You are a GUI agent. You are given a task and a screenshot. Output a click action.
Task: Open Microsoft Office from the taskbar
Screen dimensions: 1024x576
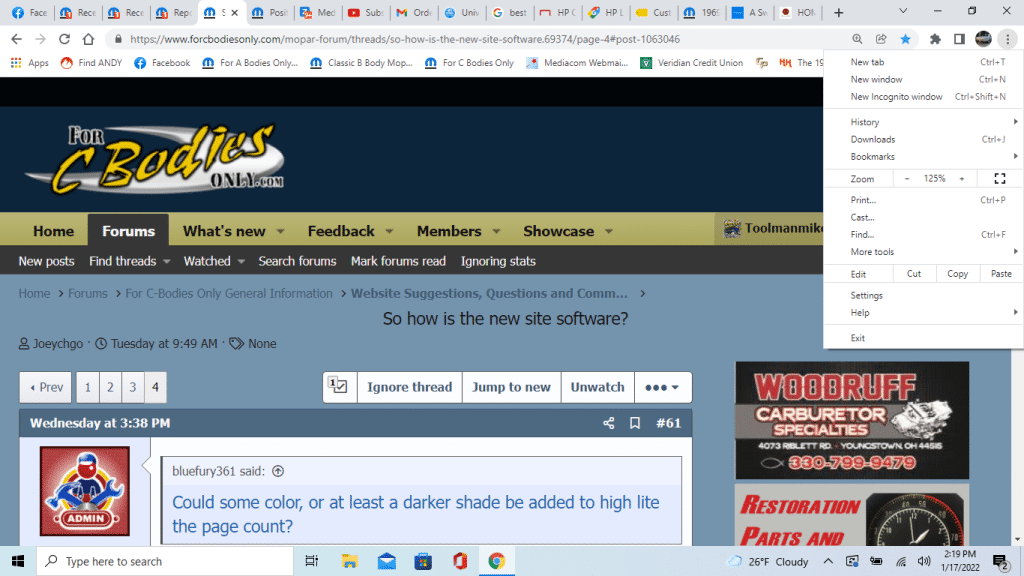459,561
